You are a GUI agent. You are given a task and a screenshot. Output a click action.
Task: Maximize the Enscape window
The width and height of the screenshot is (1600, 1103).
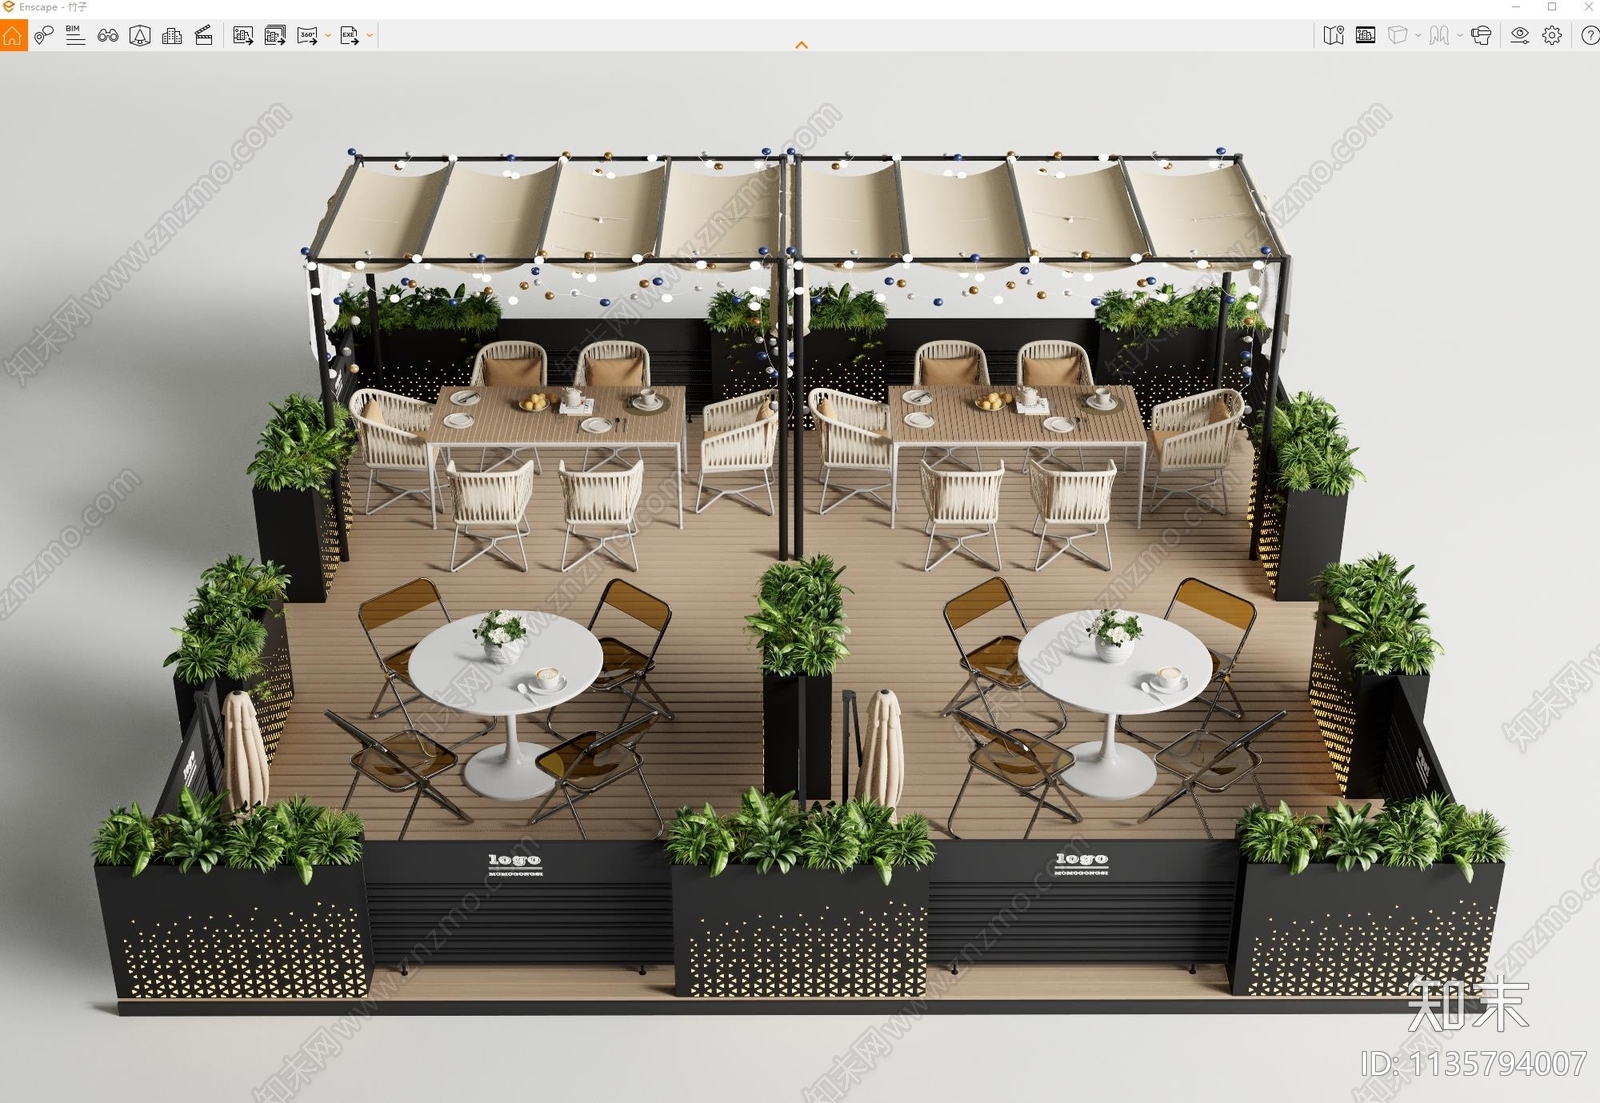pos(1552,7)
